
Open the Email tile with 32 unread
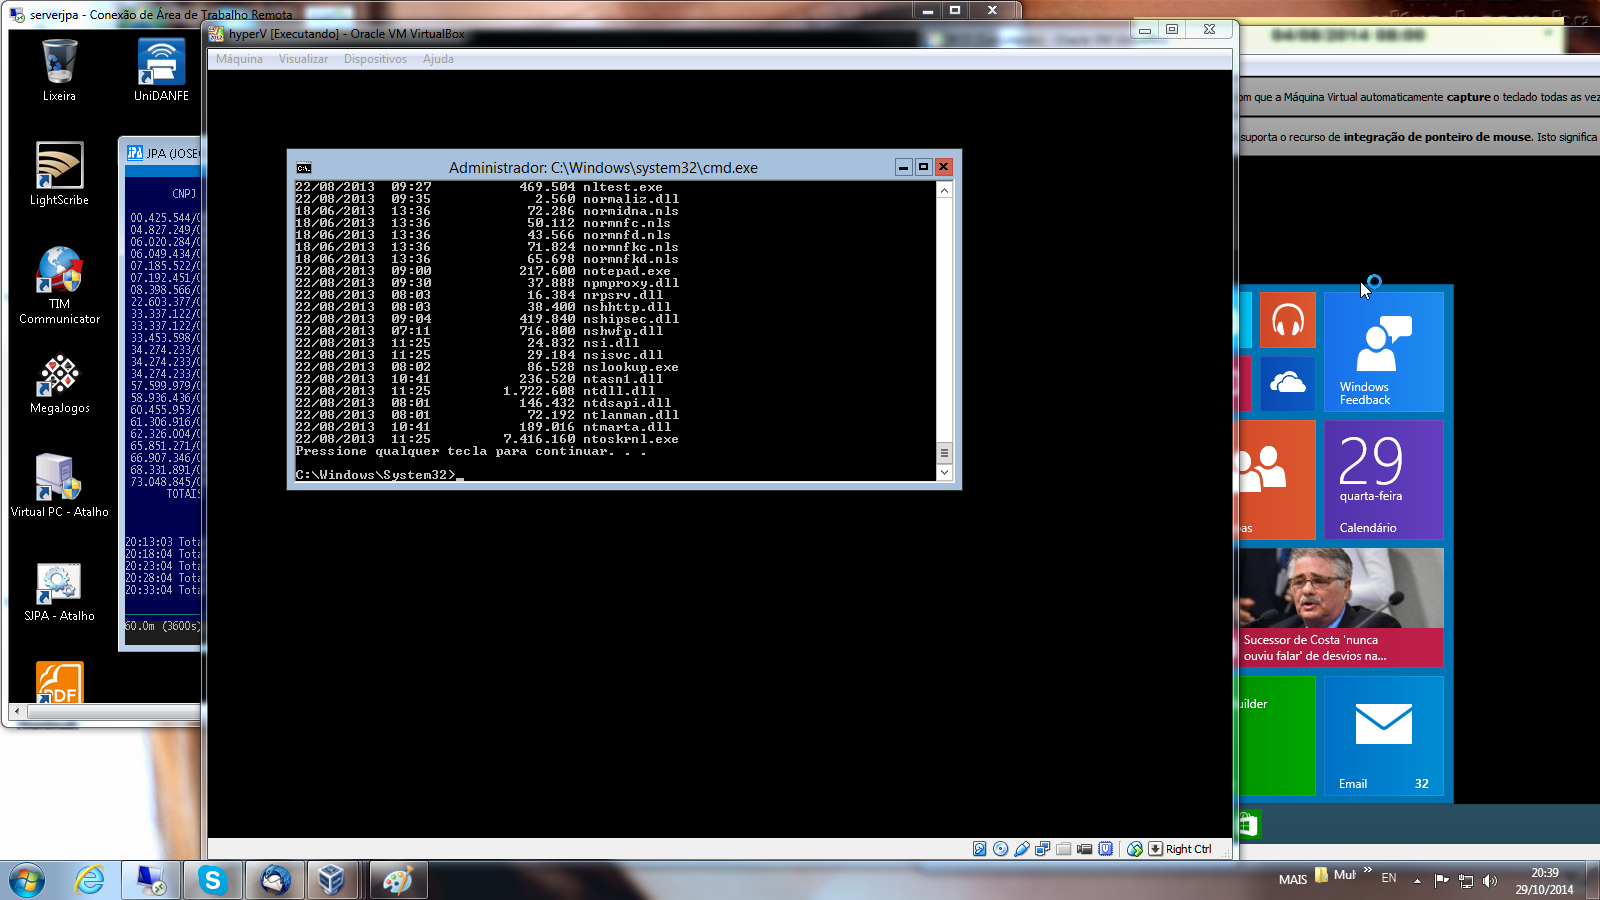pyautogui.click(x=1384, y=735)
